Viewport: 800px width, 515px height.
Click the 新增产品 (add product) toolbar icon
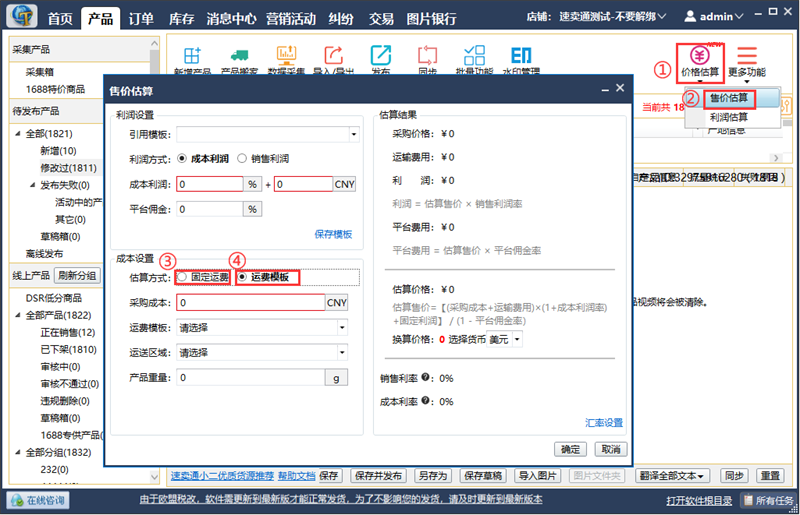click(192, 55)
